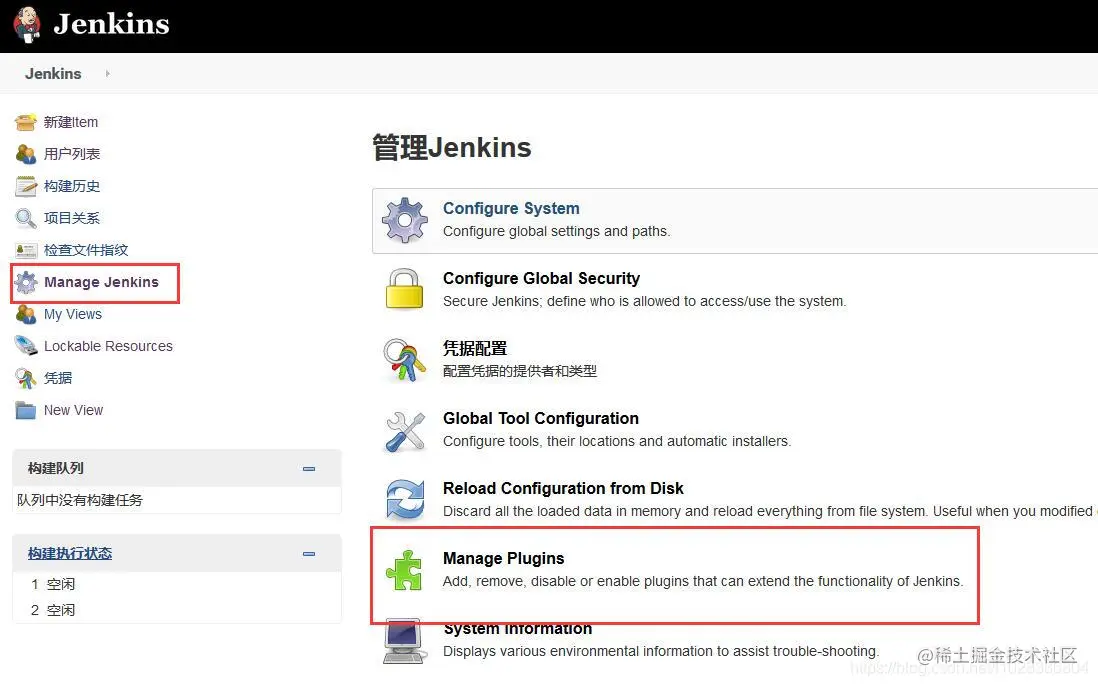Click executor 1 空闲 row

176,584
